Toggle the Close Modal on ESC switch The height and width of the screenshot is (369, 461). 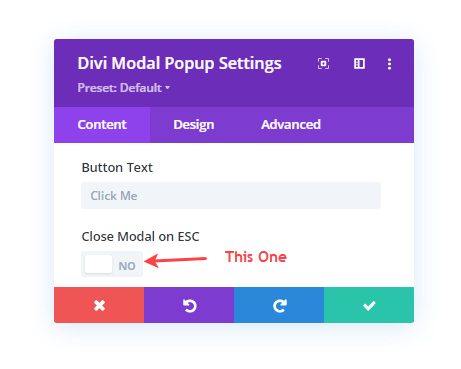(112, 264)
